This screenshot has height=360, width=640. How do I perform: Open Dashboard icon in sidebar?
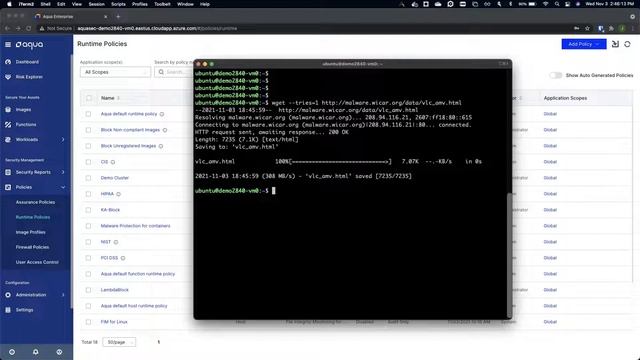click(8, 62)
